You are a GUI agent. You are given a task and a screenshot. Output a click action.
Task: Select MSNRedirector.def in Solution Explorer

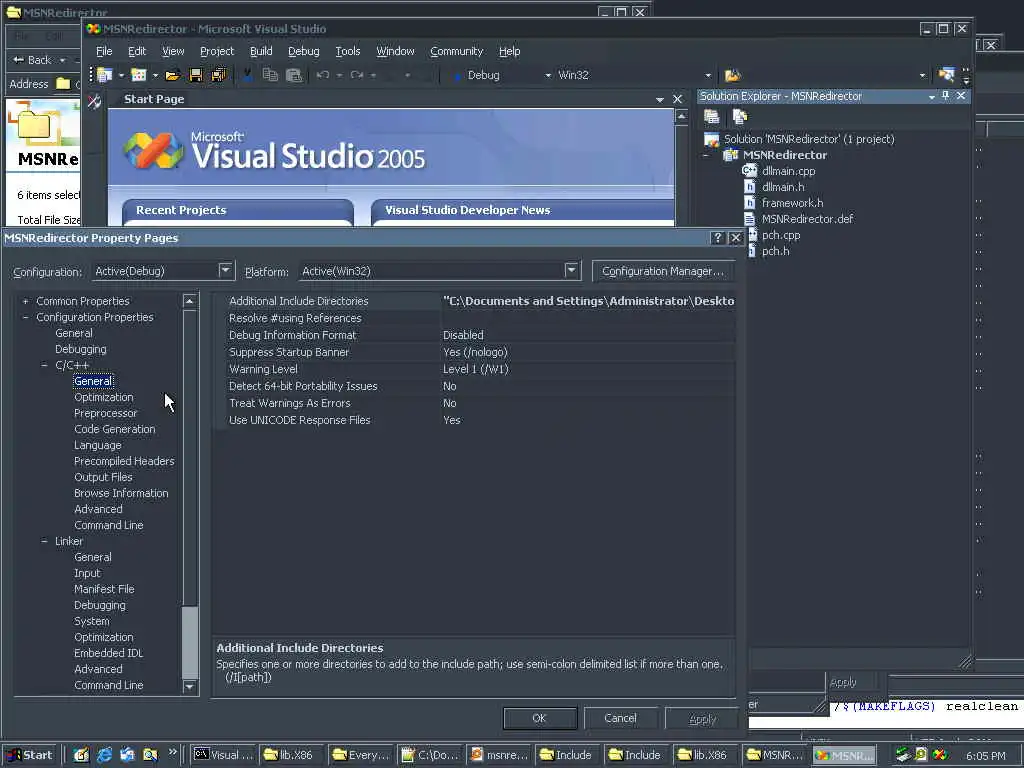pyautogui.click(x=807, y=219)
